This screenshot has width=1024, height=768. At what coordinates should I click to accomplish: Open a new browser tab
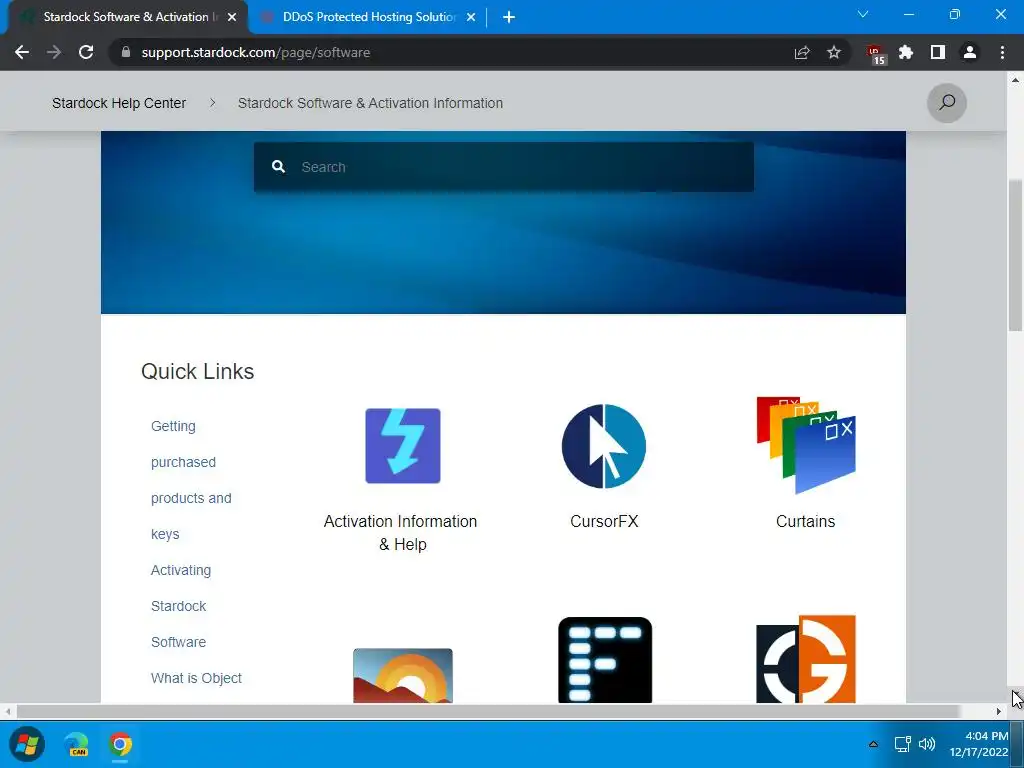click(x=509, y=17)
